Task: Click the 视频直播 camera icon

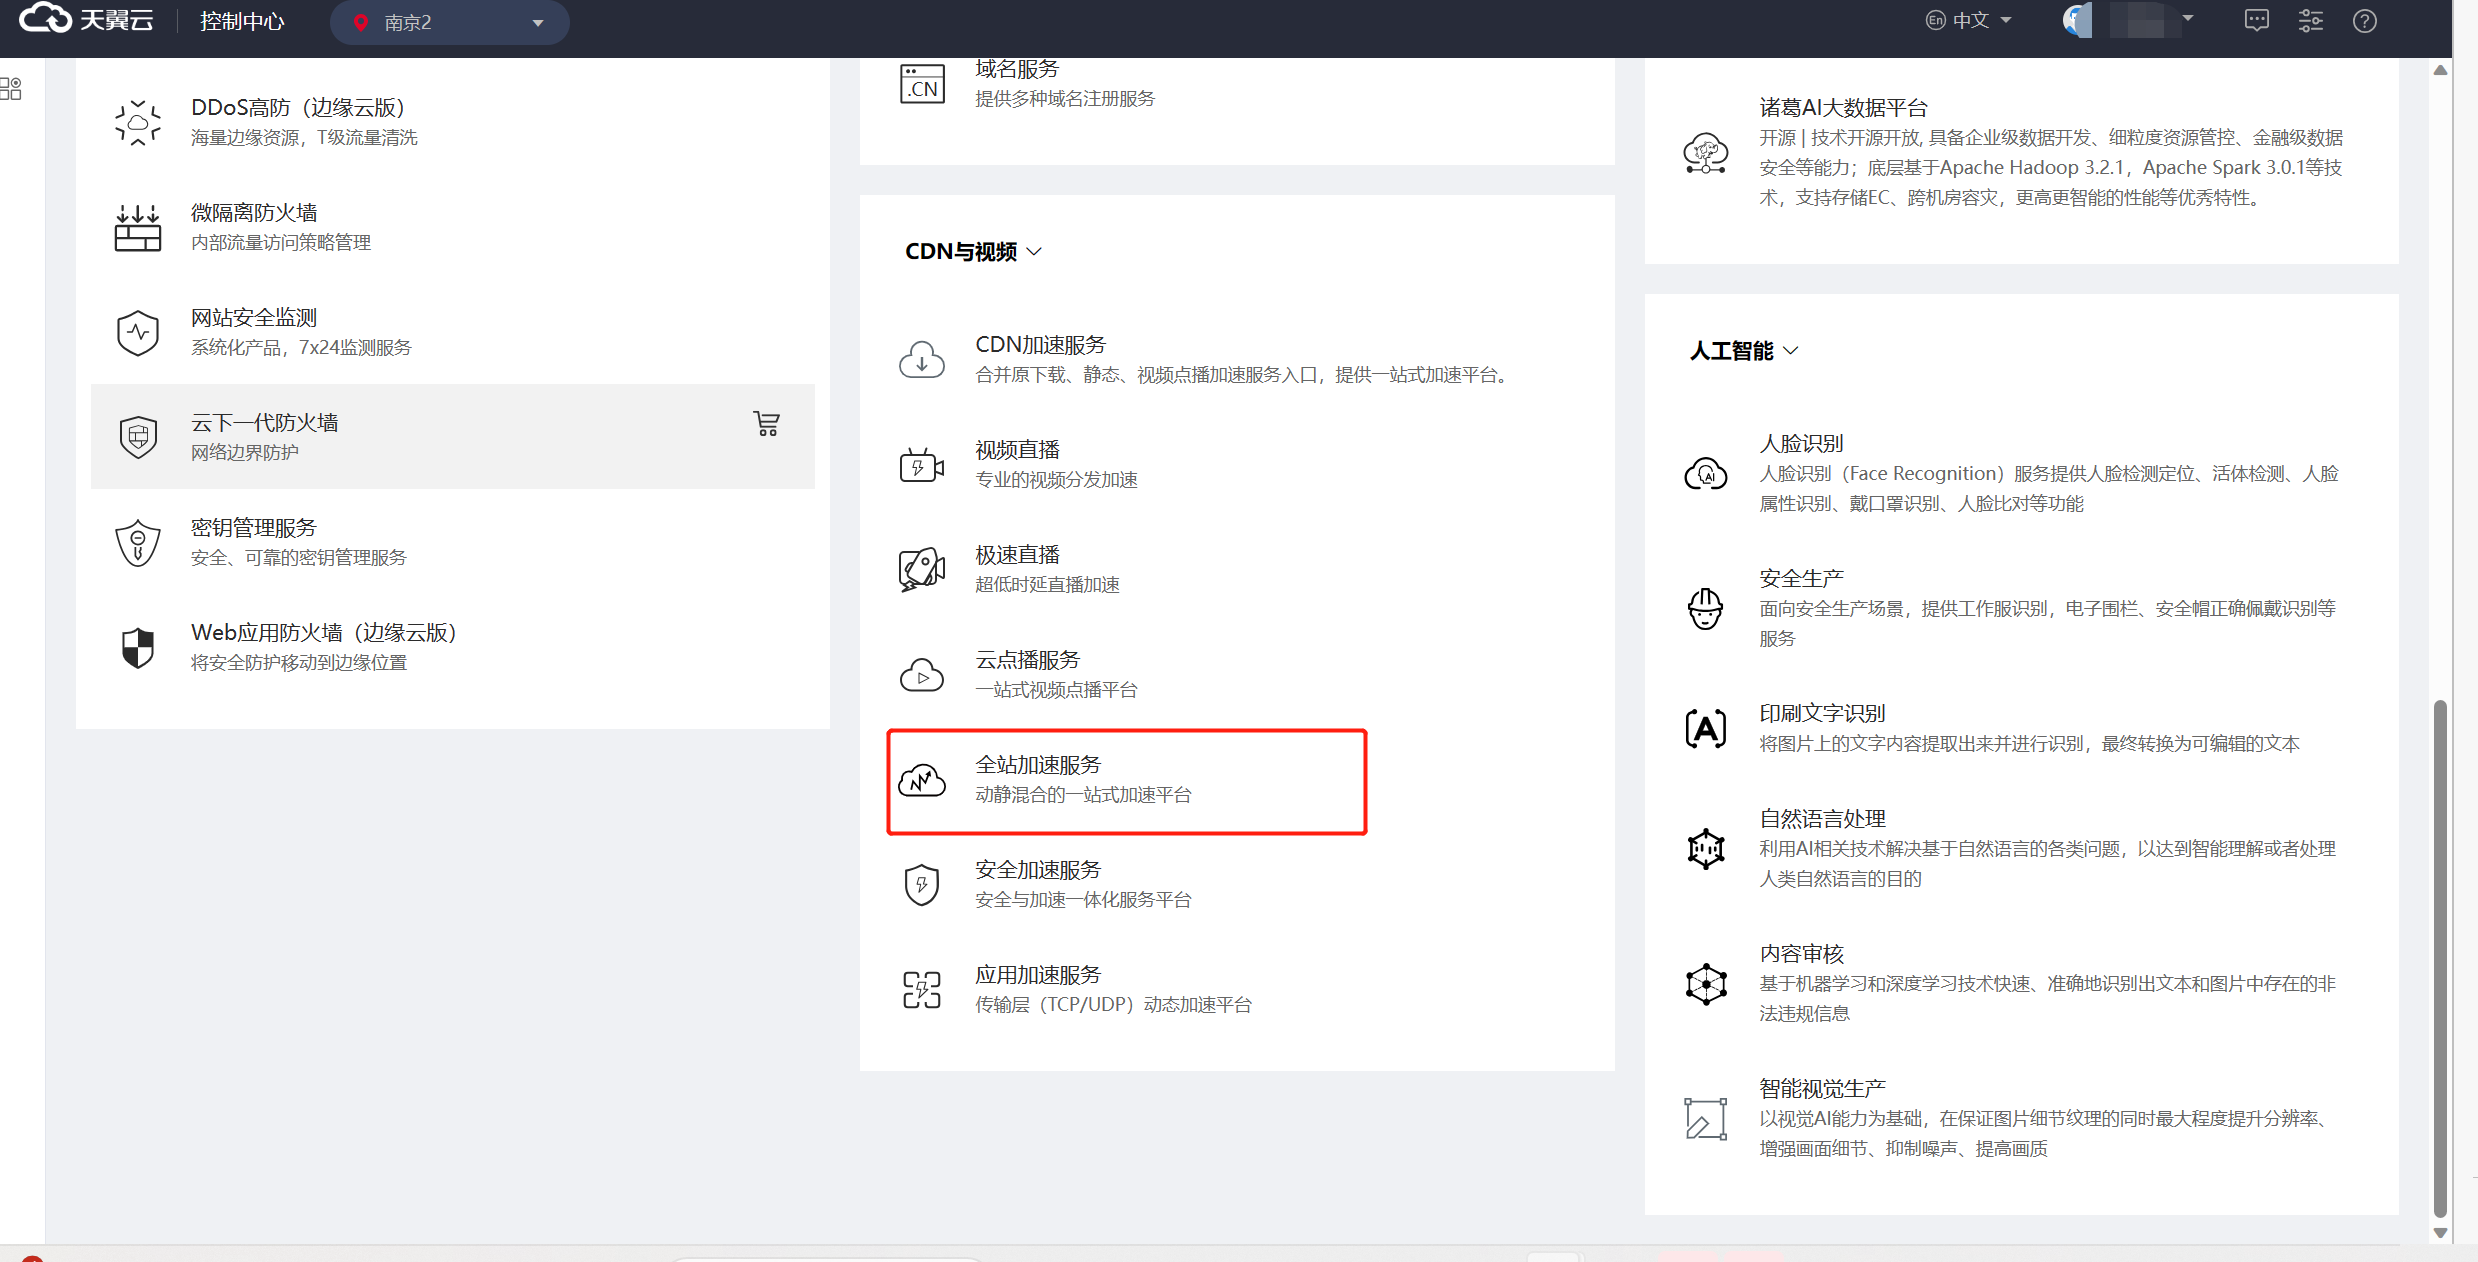Action: [921, 465]
